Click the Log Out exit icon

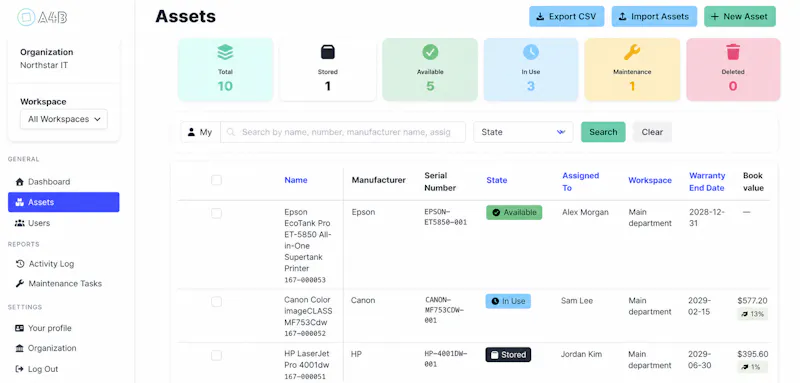pyautogui.click(x=20, y=369)
